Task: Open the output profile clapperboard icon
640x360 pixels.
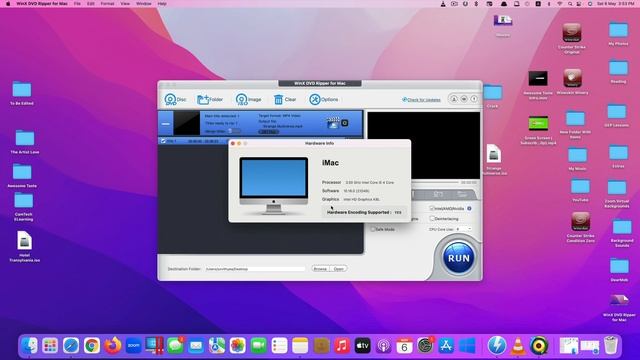Action: (x=333, y=123)
